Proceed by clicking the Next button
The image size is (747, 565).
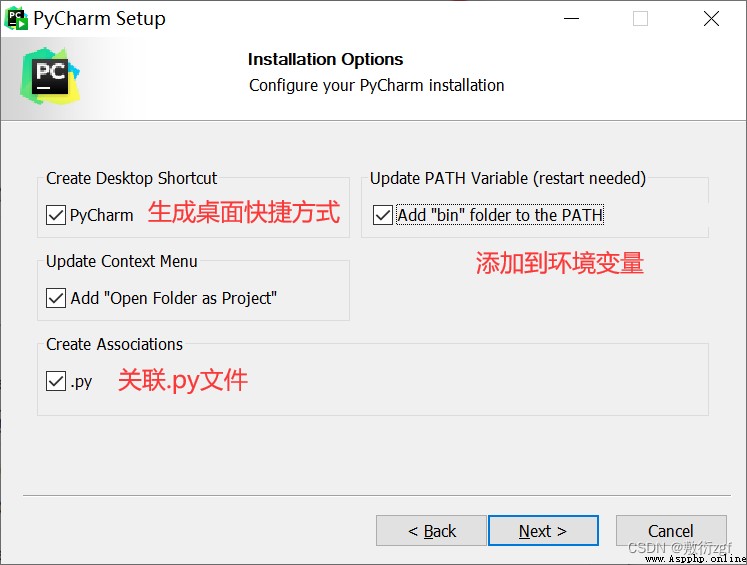click(x=543, y=530)
